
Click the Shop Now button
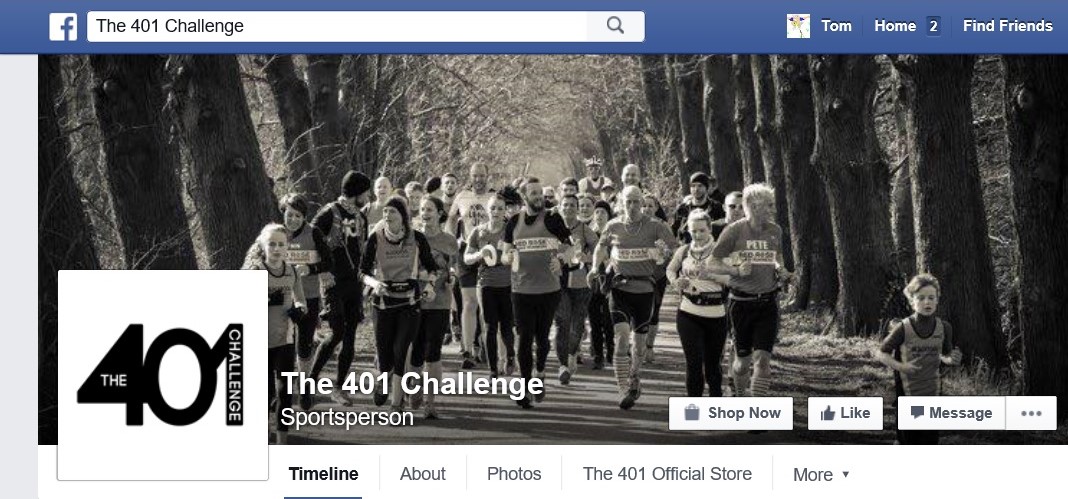(x=731, y=413)
